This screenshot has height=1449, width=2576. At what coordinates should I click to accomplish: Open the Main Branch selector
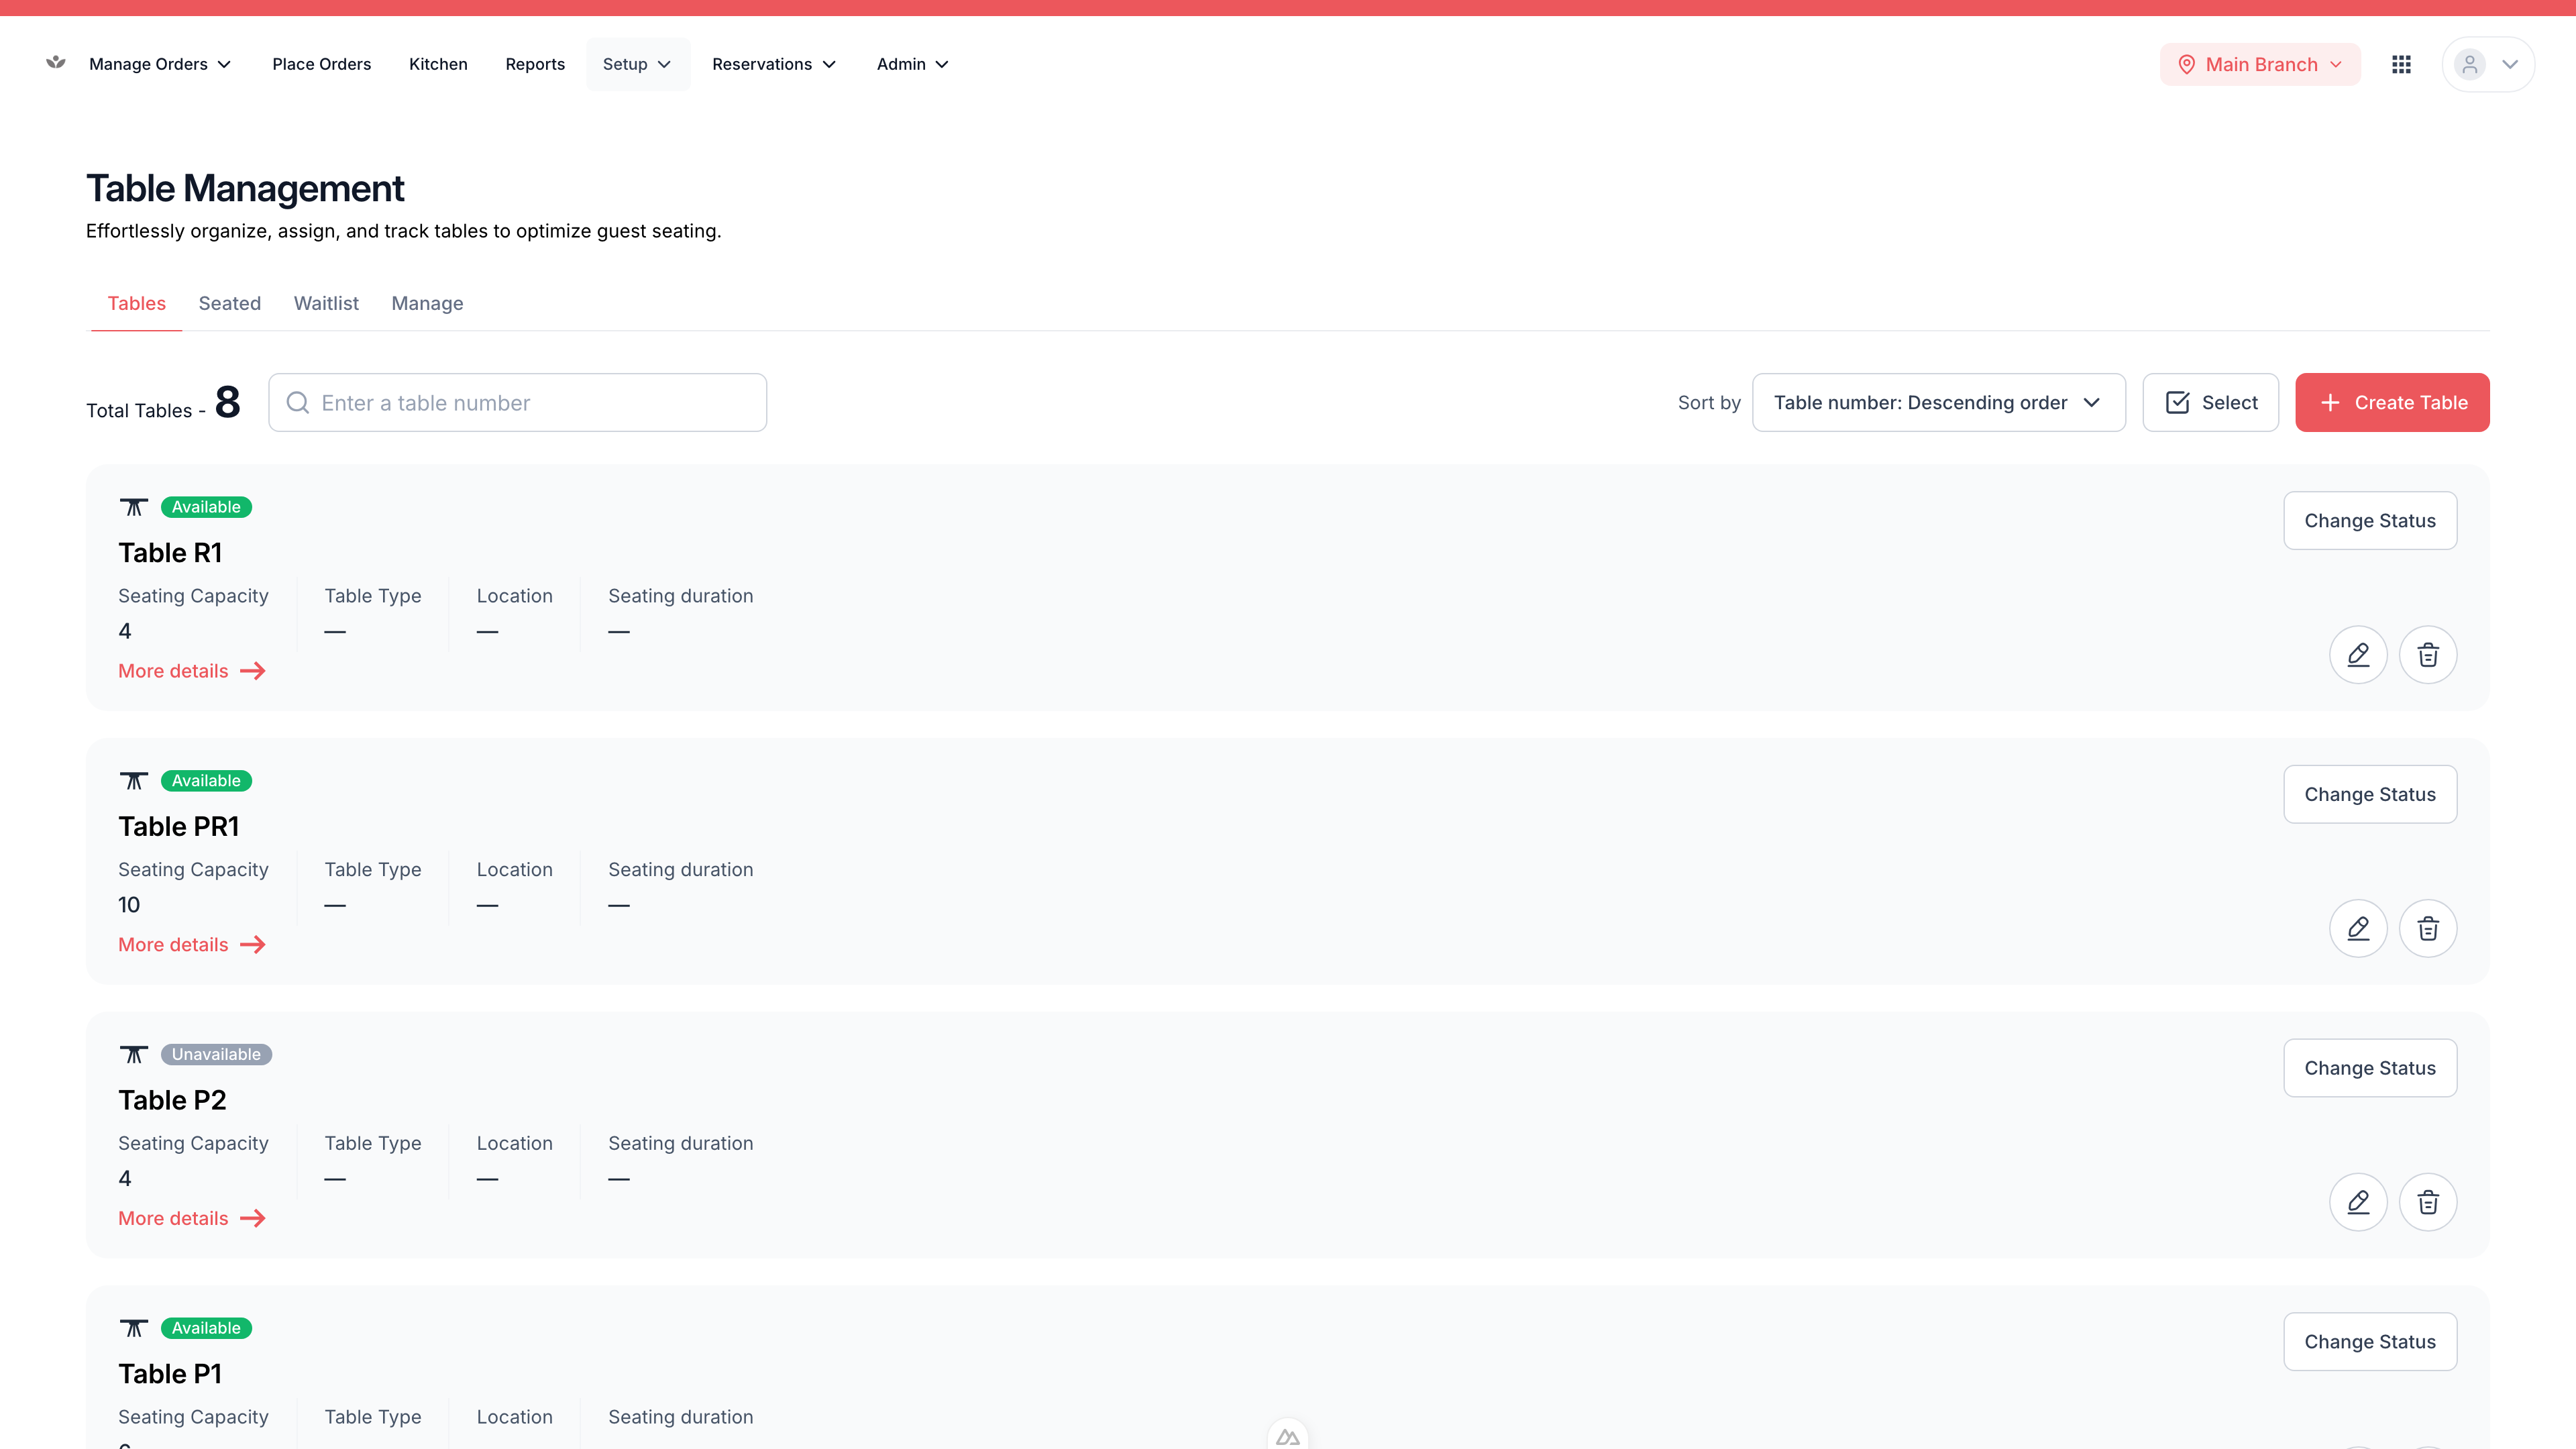2260,64
